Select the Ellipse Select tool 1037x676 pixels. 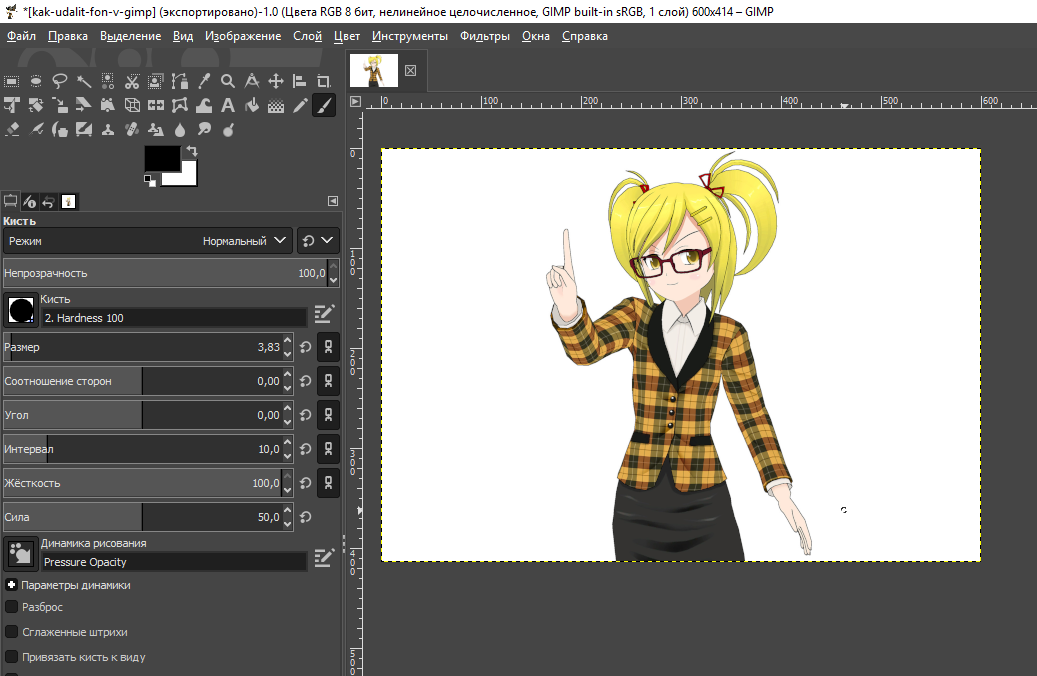[x=36, y=81]
